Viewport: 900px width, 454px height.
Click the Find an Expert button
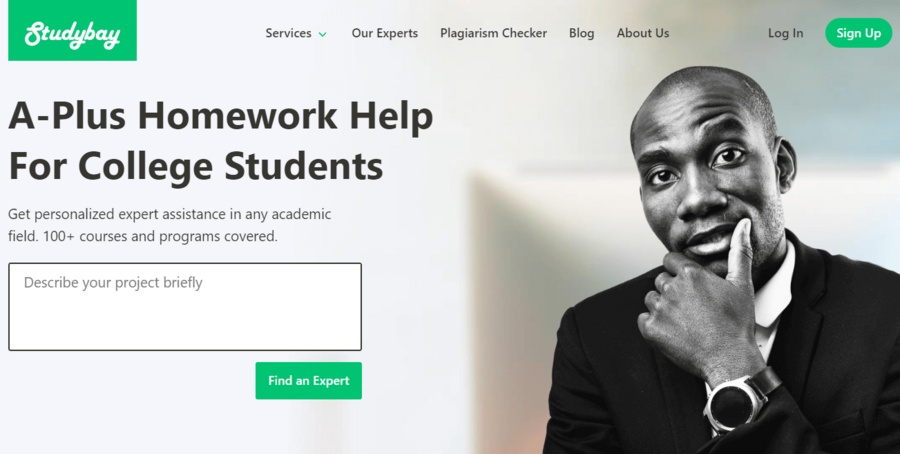pyautogui.click(x=309, y=381)
